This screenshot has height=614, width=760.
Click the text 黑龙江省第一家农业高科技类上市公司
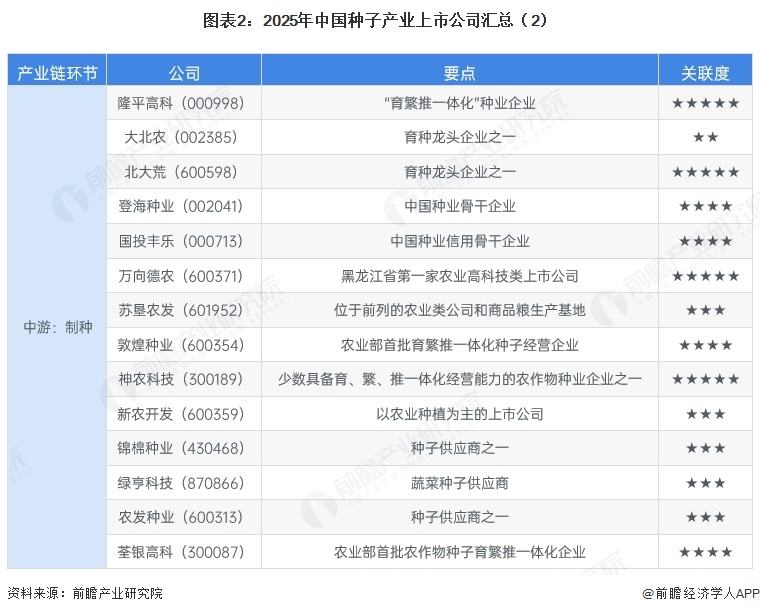click(459, 276)
